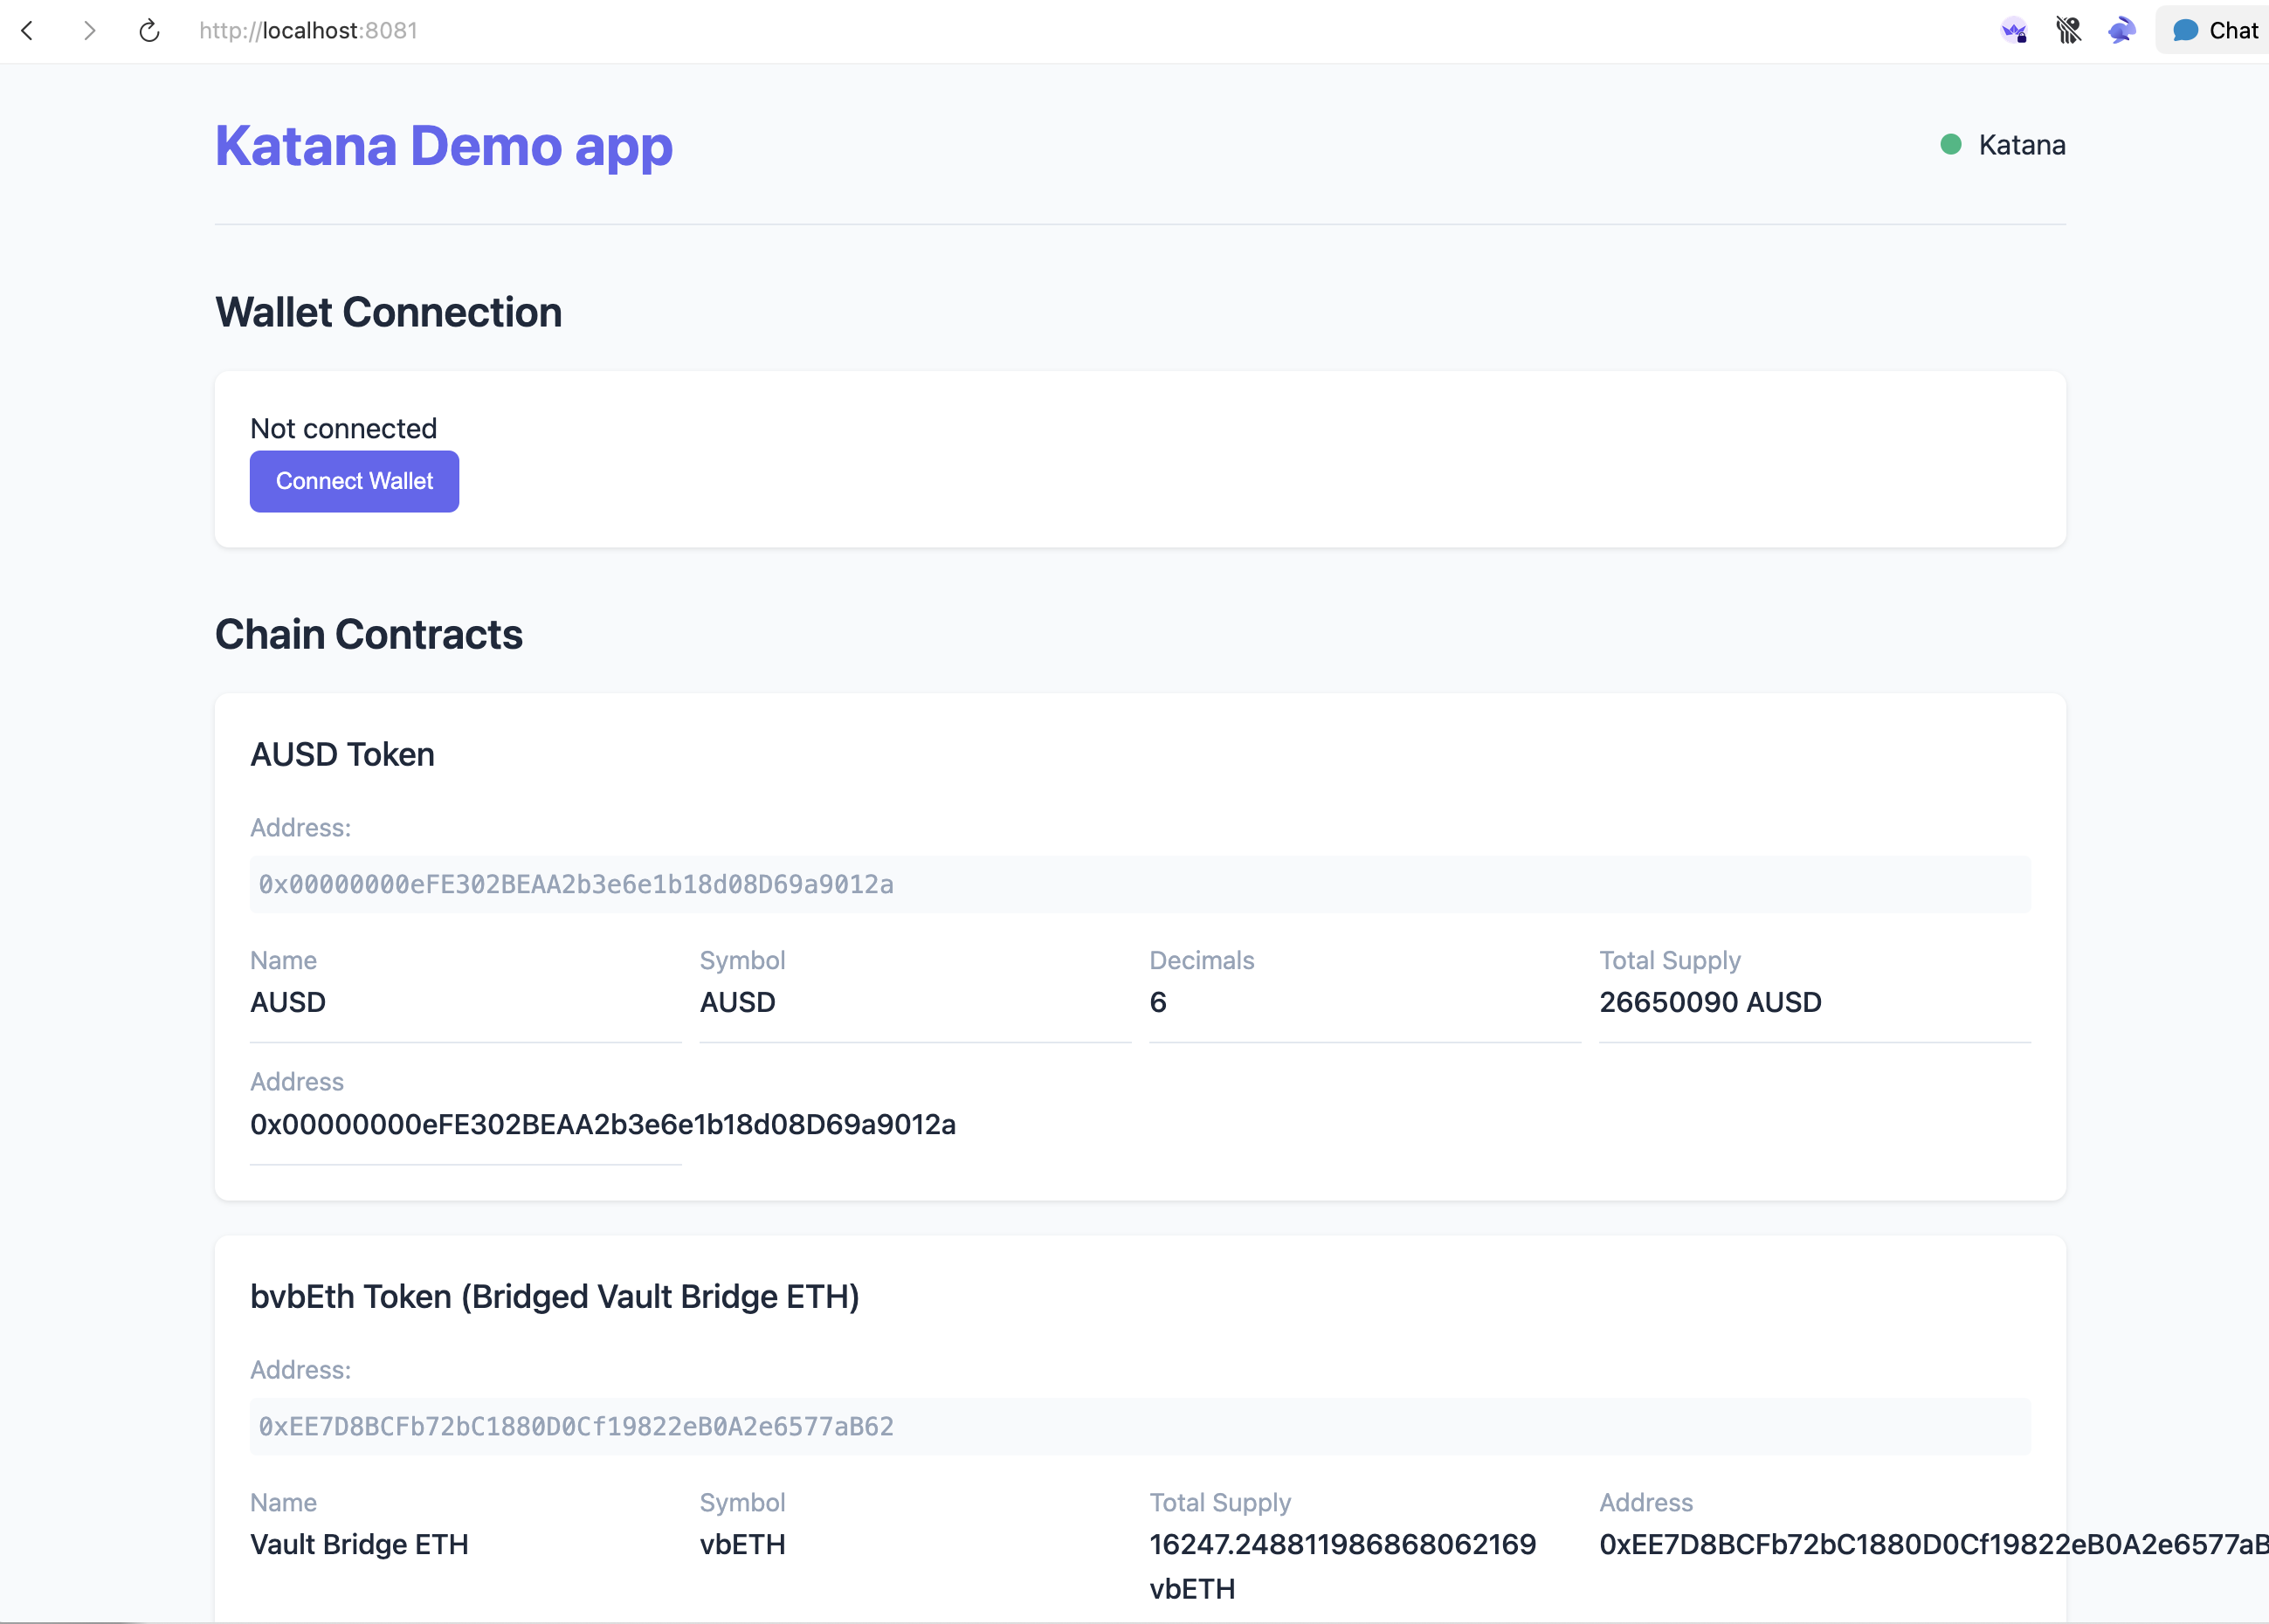Click the Chain Contracts section heading
Viewport: 2269px width, 1624px height.
(368, 634)
